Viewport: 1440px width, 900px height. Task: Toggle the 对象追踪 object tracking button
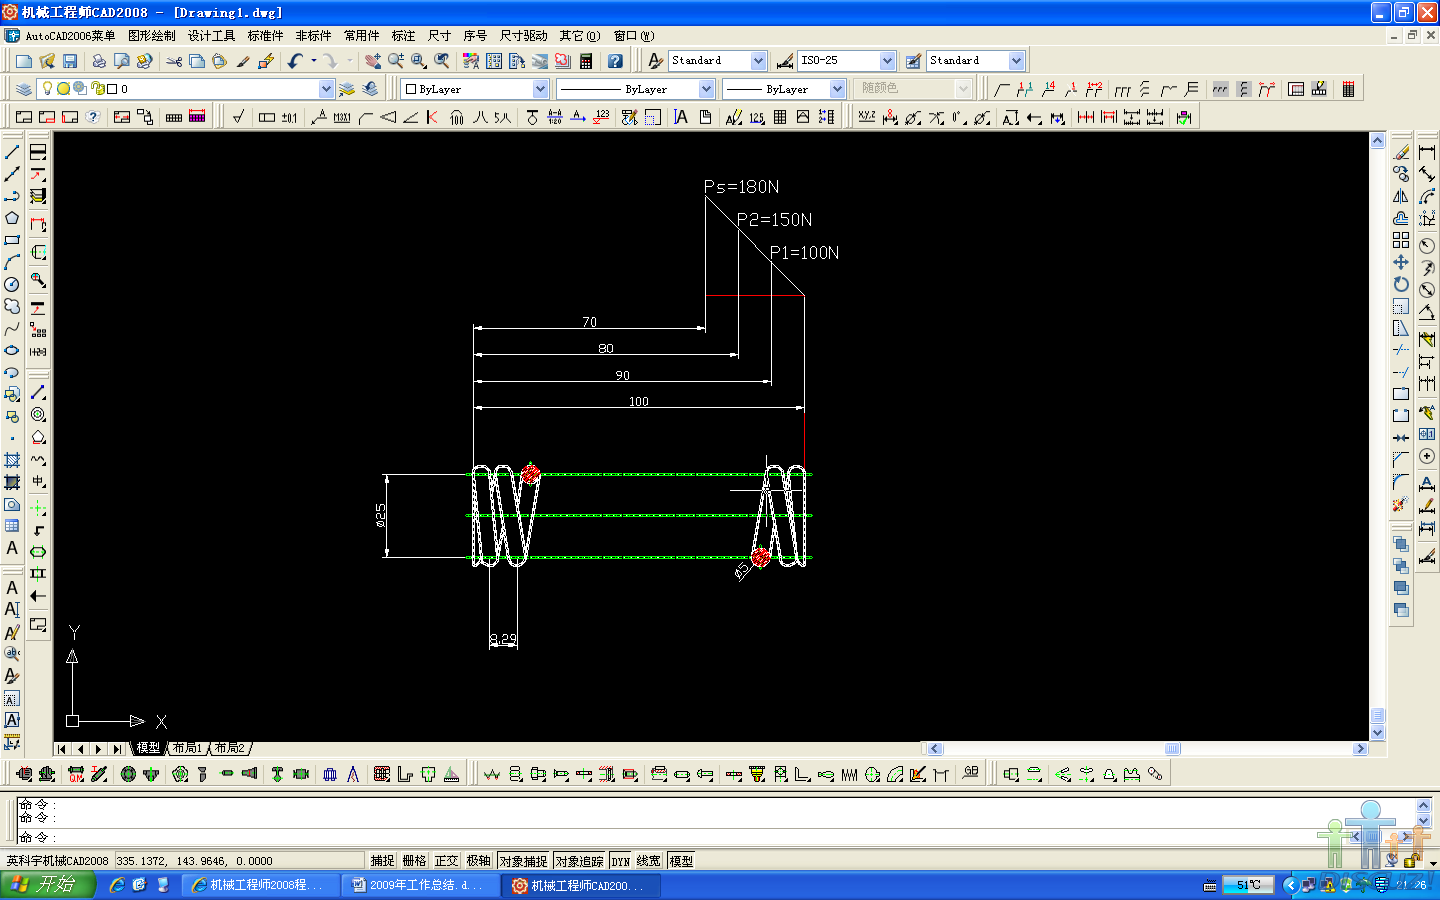pyautogui.click(x=579, y=861)
